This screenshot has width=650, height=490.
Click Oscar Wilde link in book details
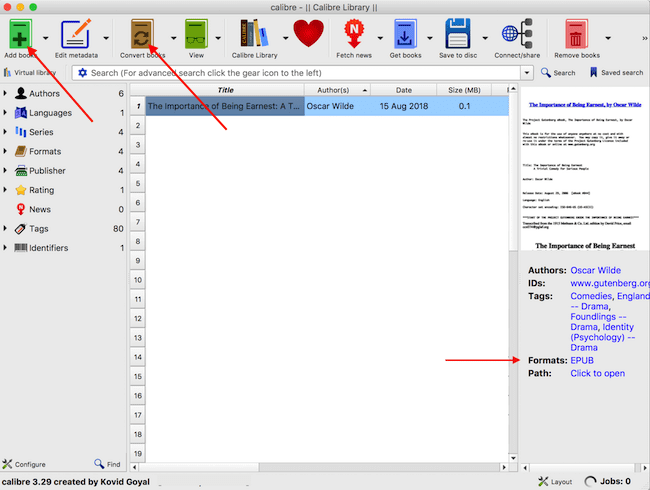[x=595, y=270]
